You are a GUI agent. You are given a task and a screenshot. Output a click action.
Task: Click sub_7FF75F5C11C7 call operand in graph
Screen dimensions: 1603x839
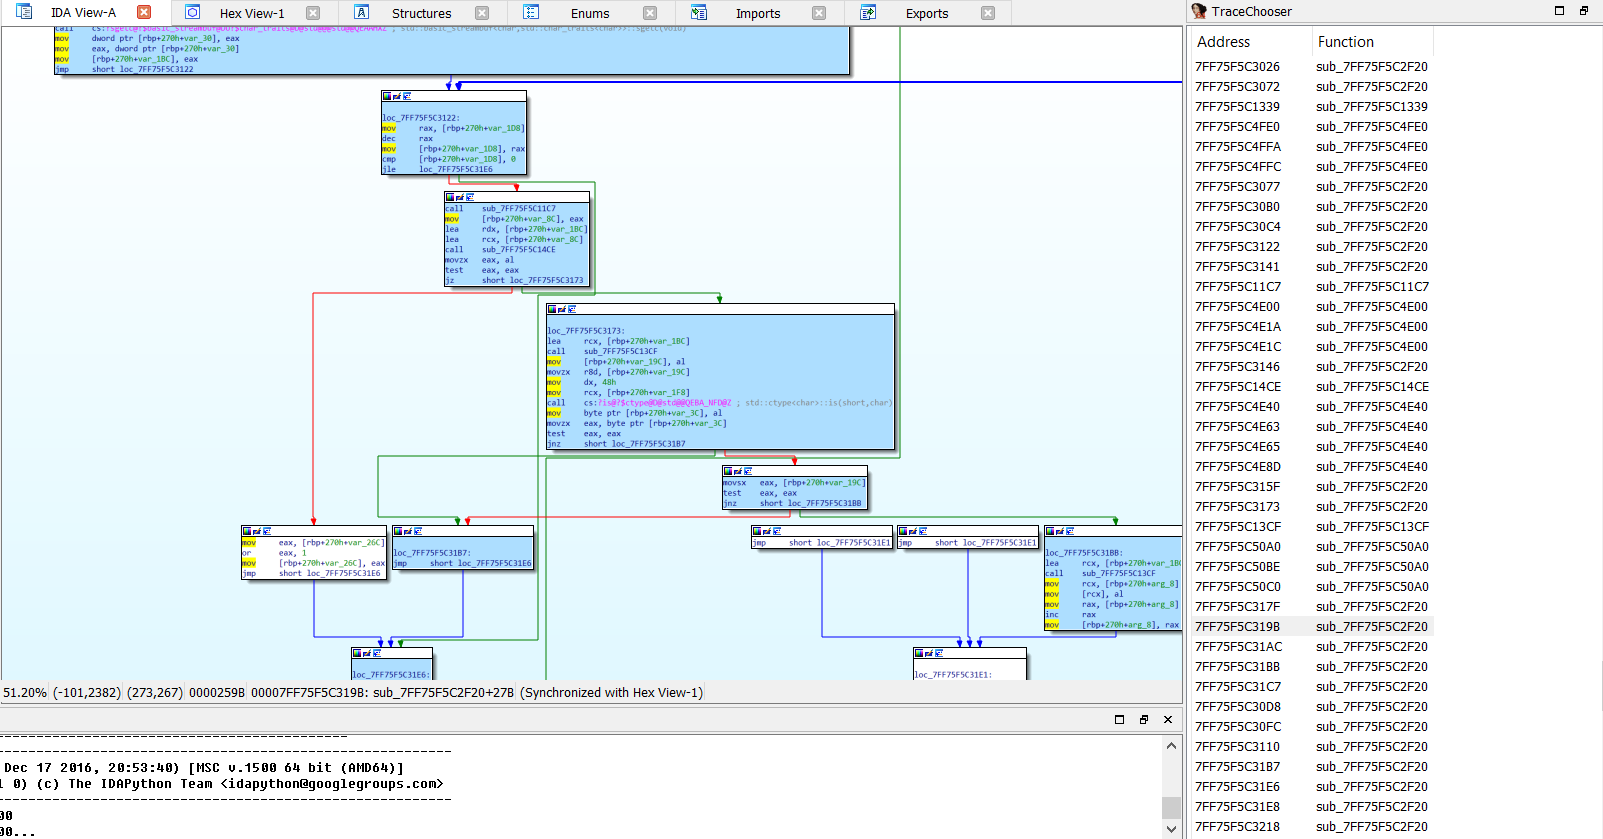[518, 209]
